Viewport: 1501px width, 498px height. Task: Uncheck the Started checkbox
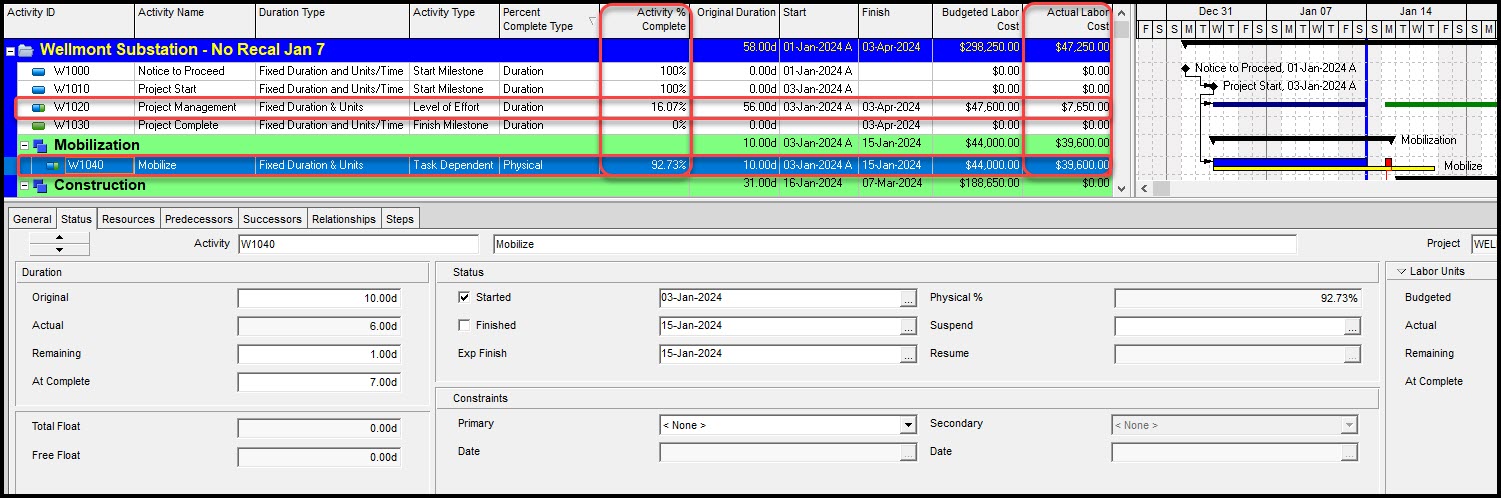[464, 298]
